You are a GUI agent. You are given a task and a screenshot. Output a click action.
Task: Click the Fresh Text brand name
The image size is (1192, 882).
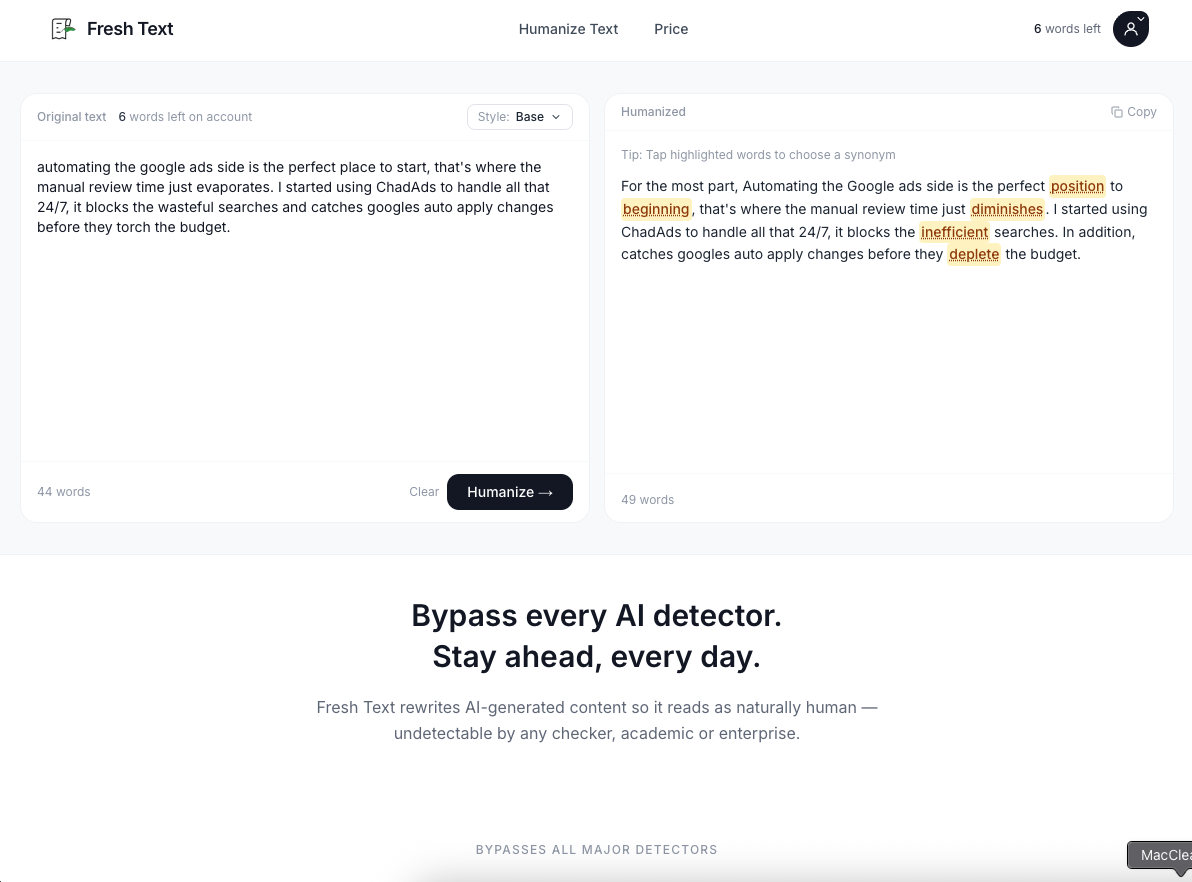130,29
